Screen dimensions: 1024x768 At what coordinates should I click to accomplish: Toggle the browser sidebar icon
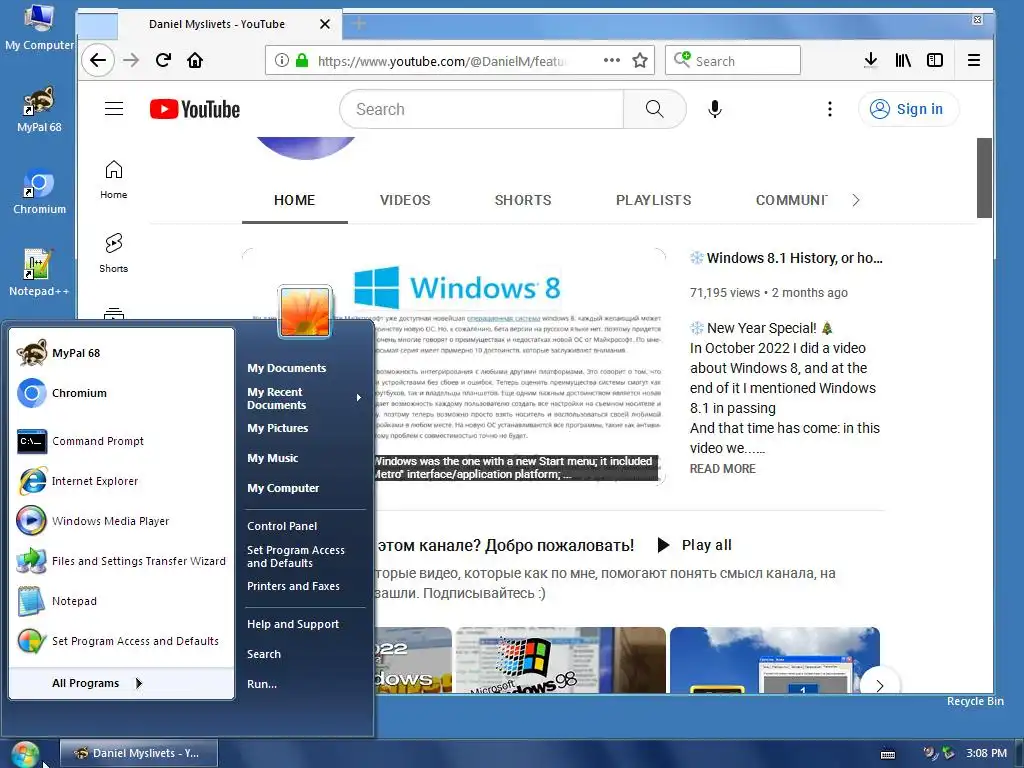click(935, 61)
